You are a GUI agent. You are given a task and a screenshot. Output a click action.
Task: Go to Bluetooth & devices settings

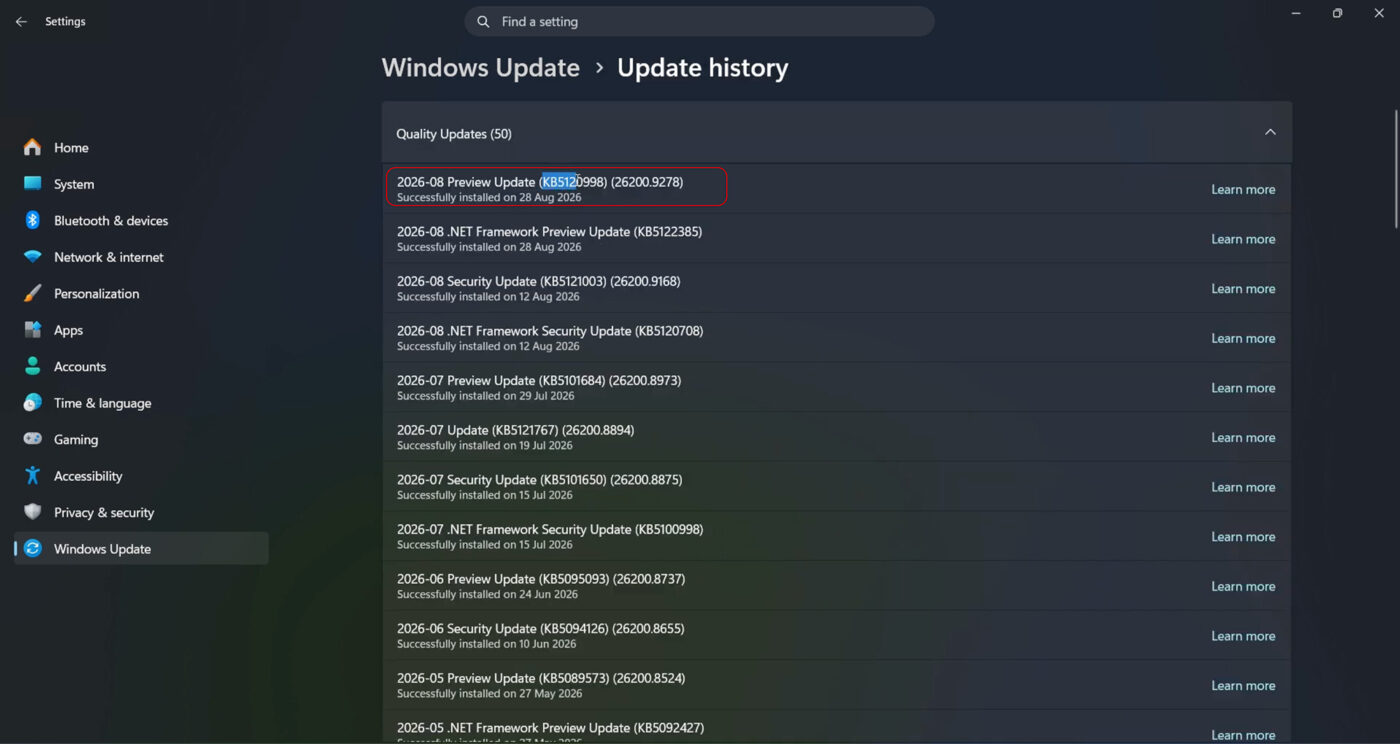pyautogui.click(x=141, y=220)
